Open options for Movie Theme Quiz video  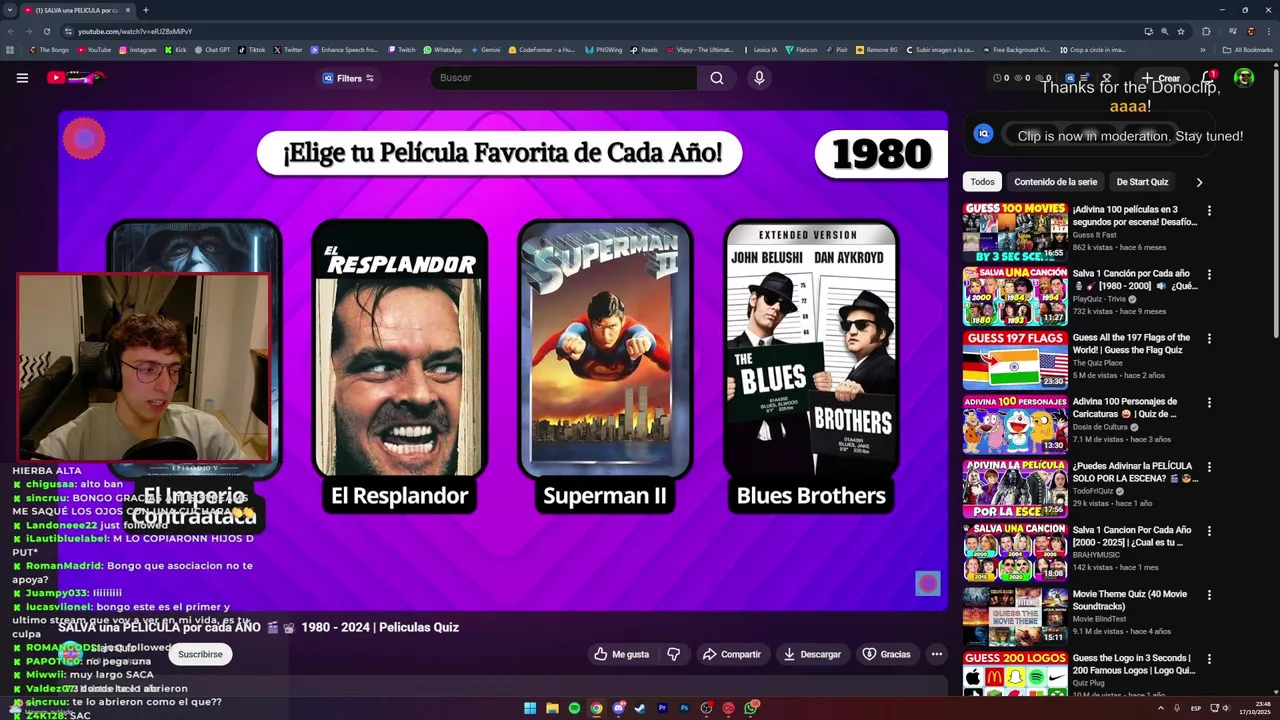click(1209, 595)
